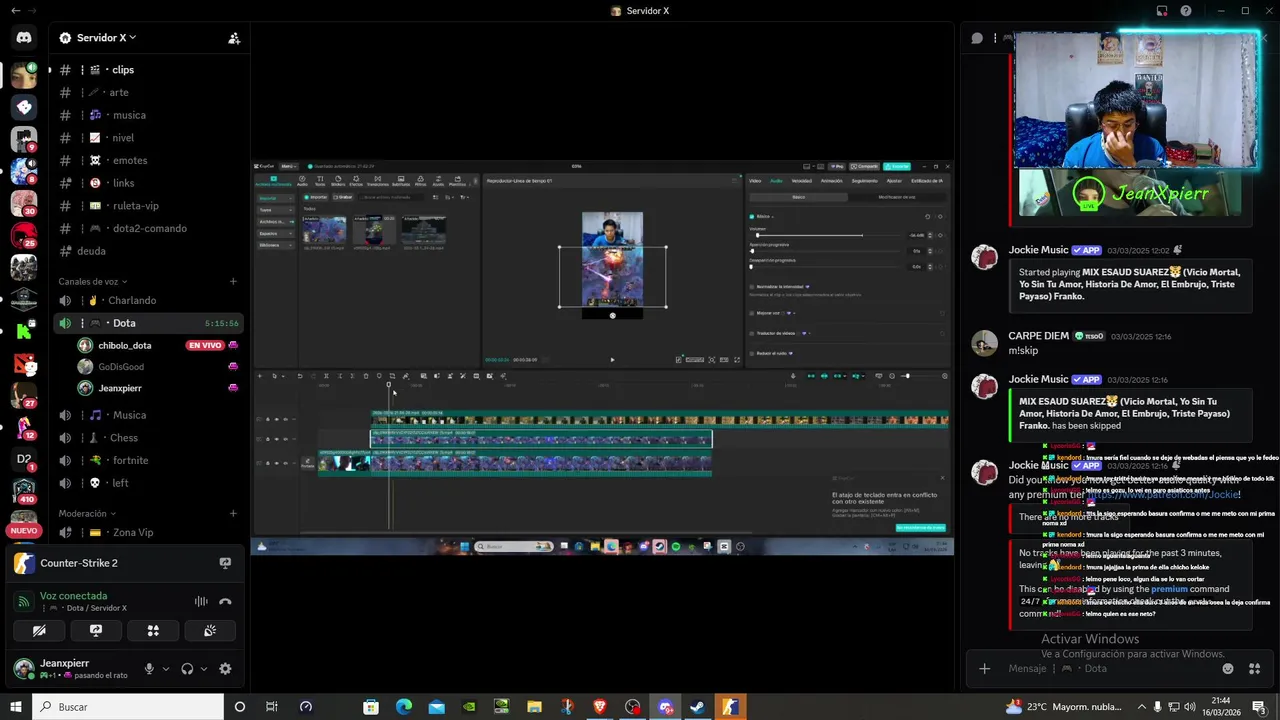The width and height of the screenshot is (1280, 720).
Task: Click the premium link in Jockie message
Action: pyautogui.click(x=1169, y=589)
